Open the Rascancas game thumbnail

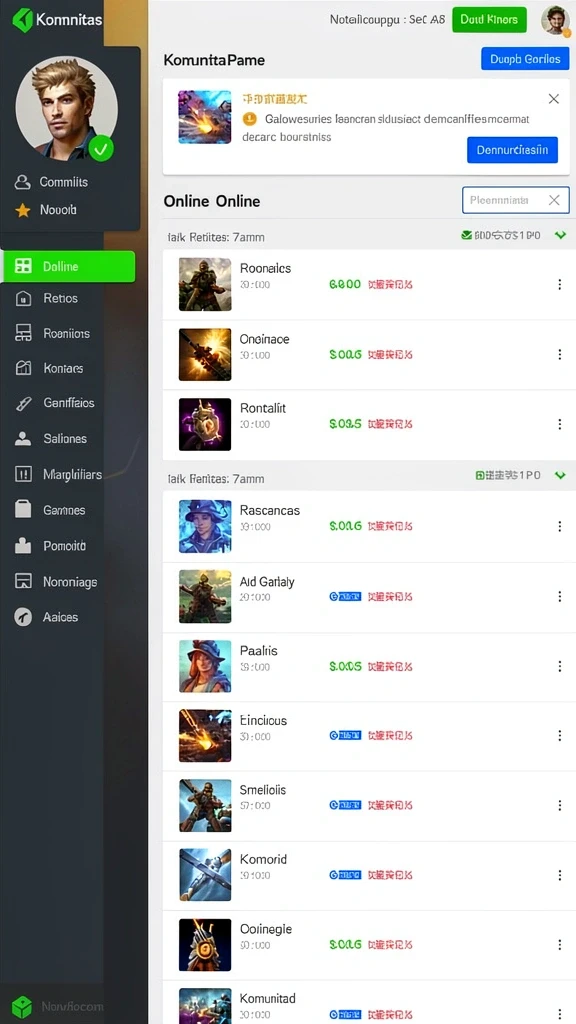(x=205, y=526)
